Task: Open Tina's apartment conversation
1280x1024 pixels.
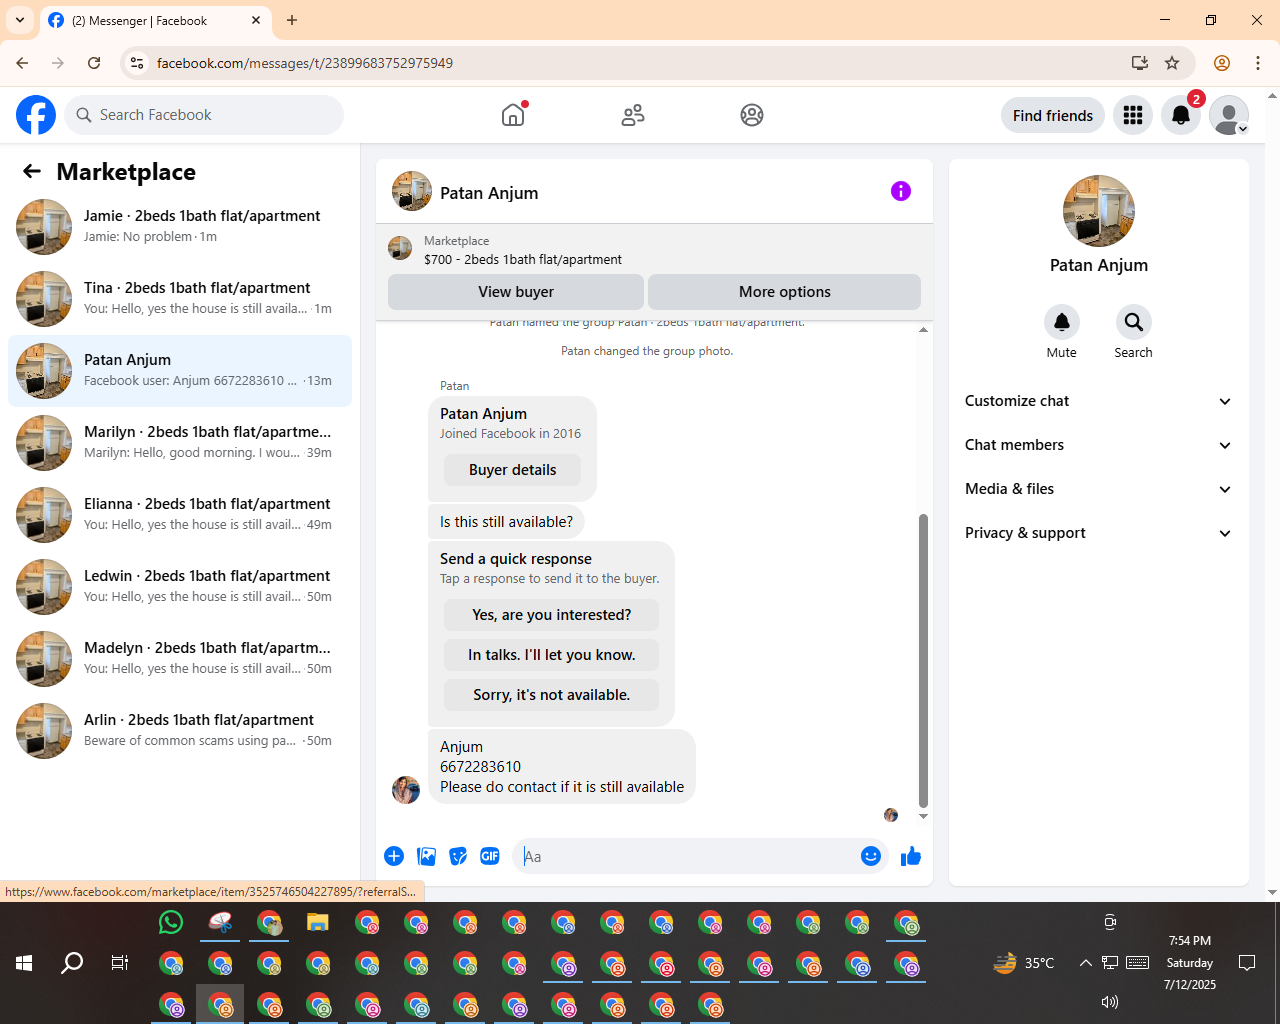Action: [180, 299]
